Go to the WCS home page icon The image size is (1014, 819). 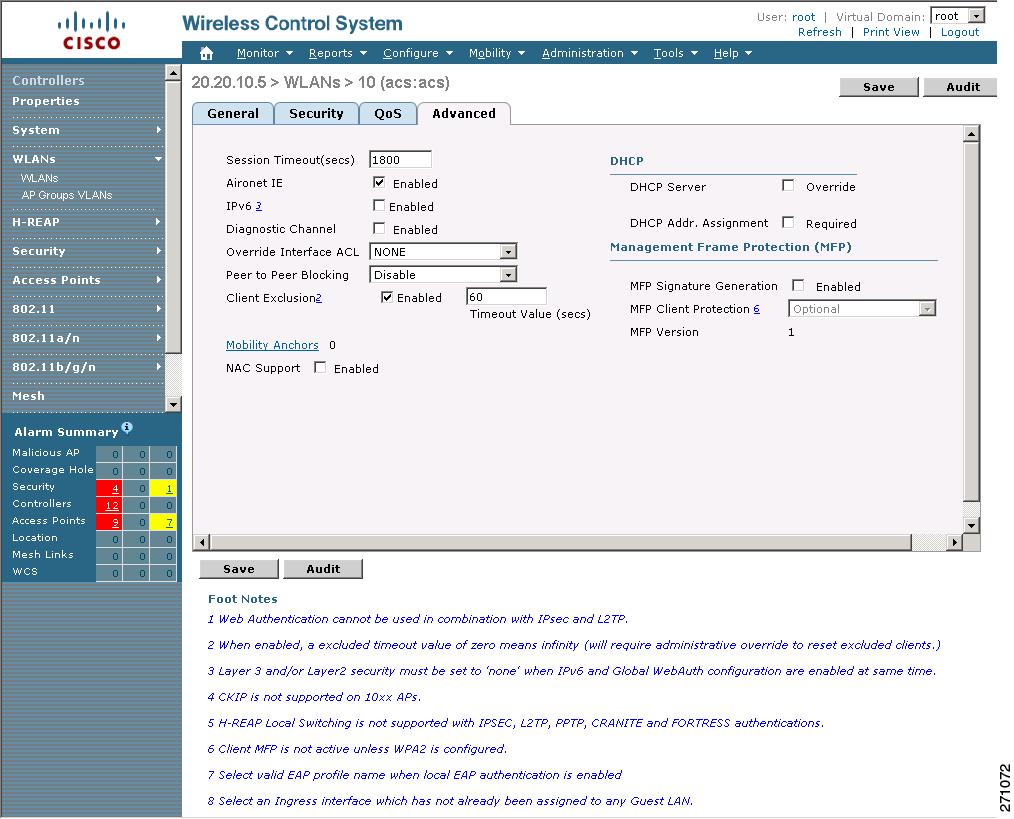[206, 53]
